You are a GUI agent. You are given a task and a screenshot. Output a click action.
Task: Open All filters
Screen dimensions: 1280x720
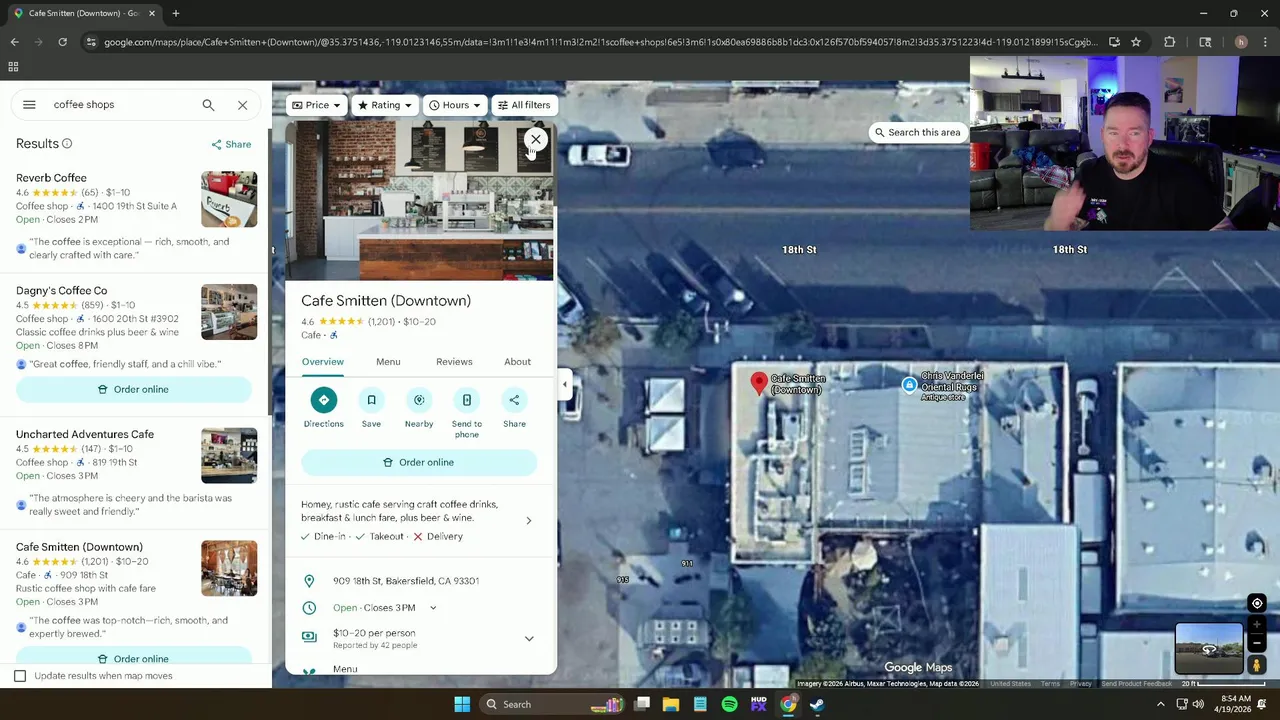click(523, 105)
